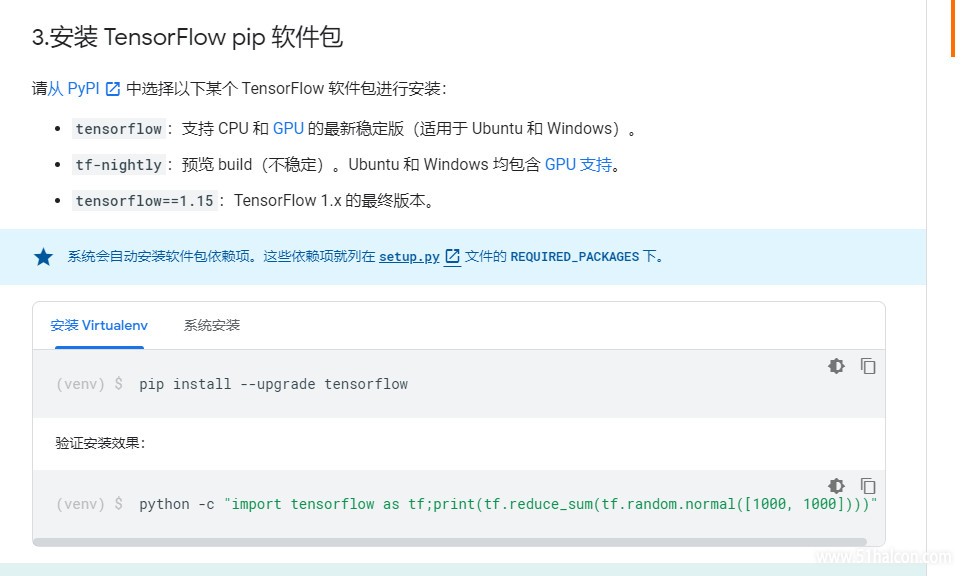Click the blue star note icon
This screenshot has width=963, height=576.
(x=44, y=257)
